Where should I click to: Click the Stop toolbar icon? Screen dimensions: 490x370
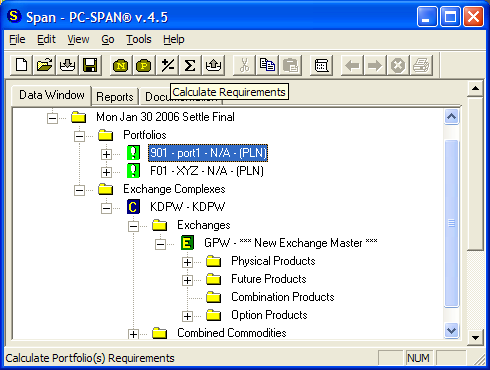coord(398,65)
